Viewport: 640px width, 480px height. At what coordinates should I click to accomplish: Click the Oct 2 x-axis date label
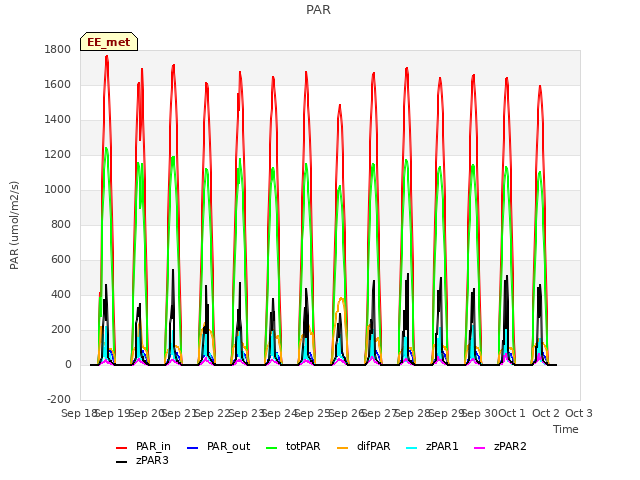pyautogui.click(x=546, y=413)
